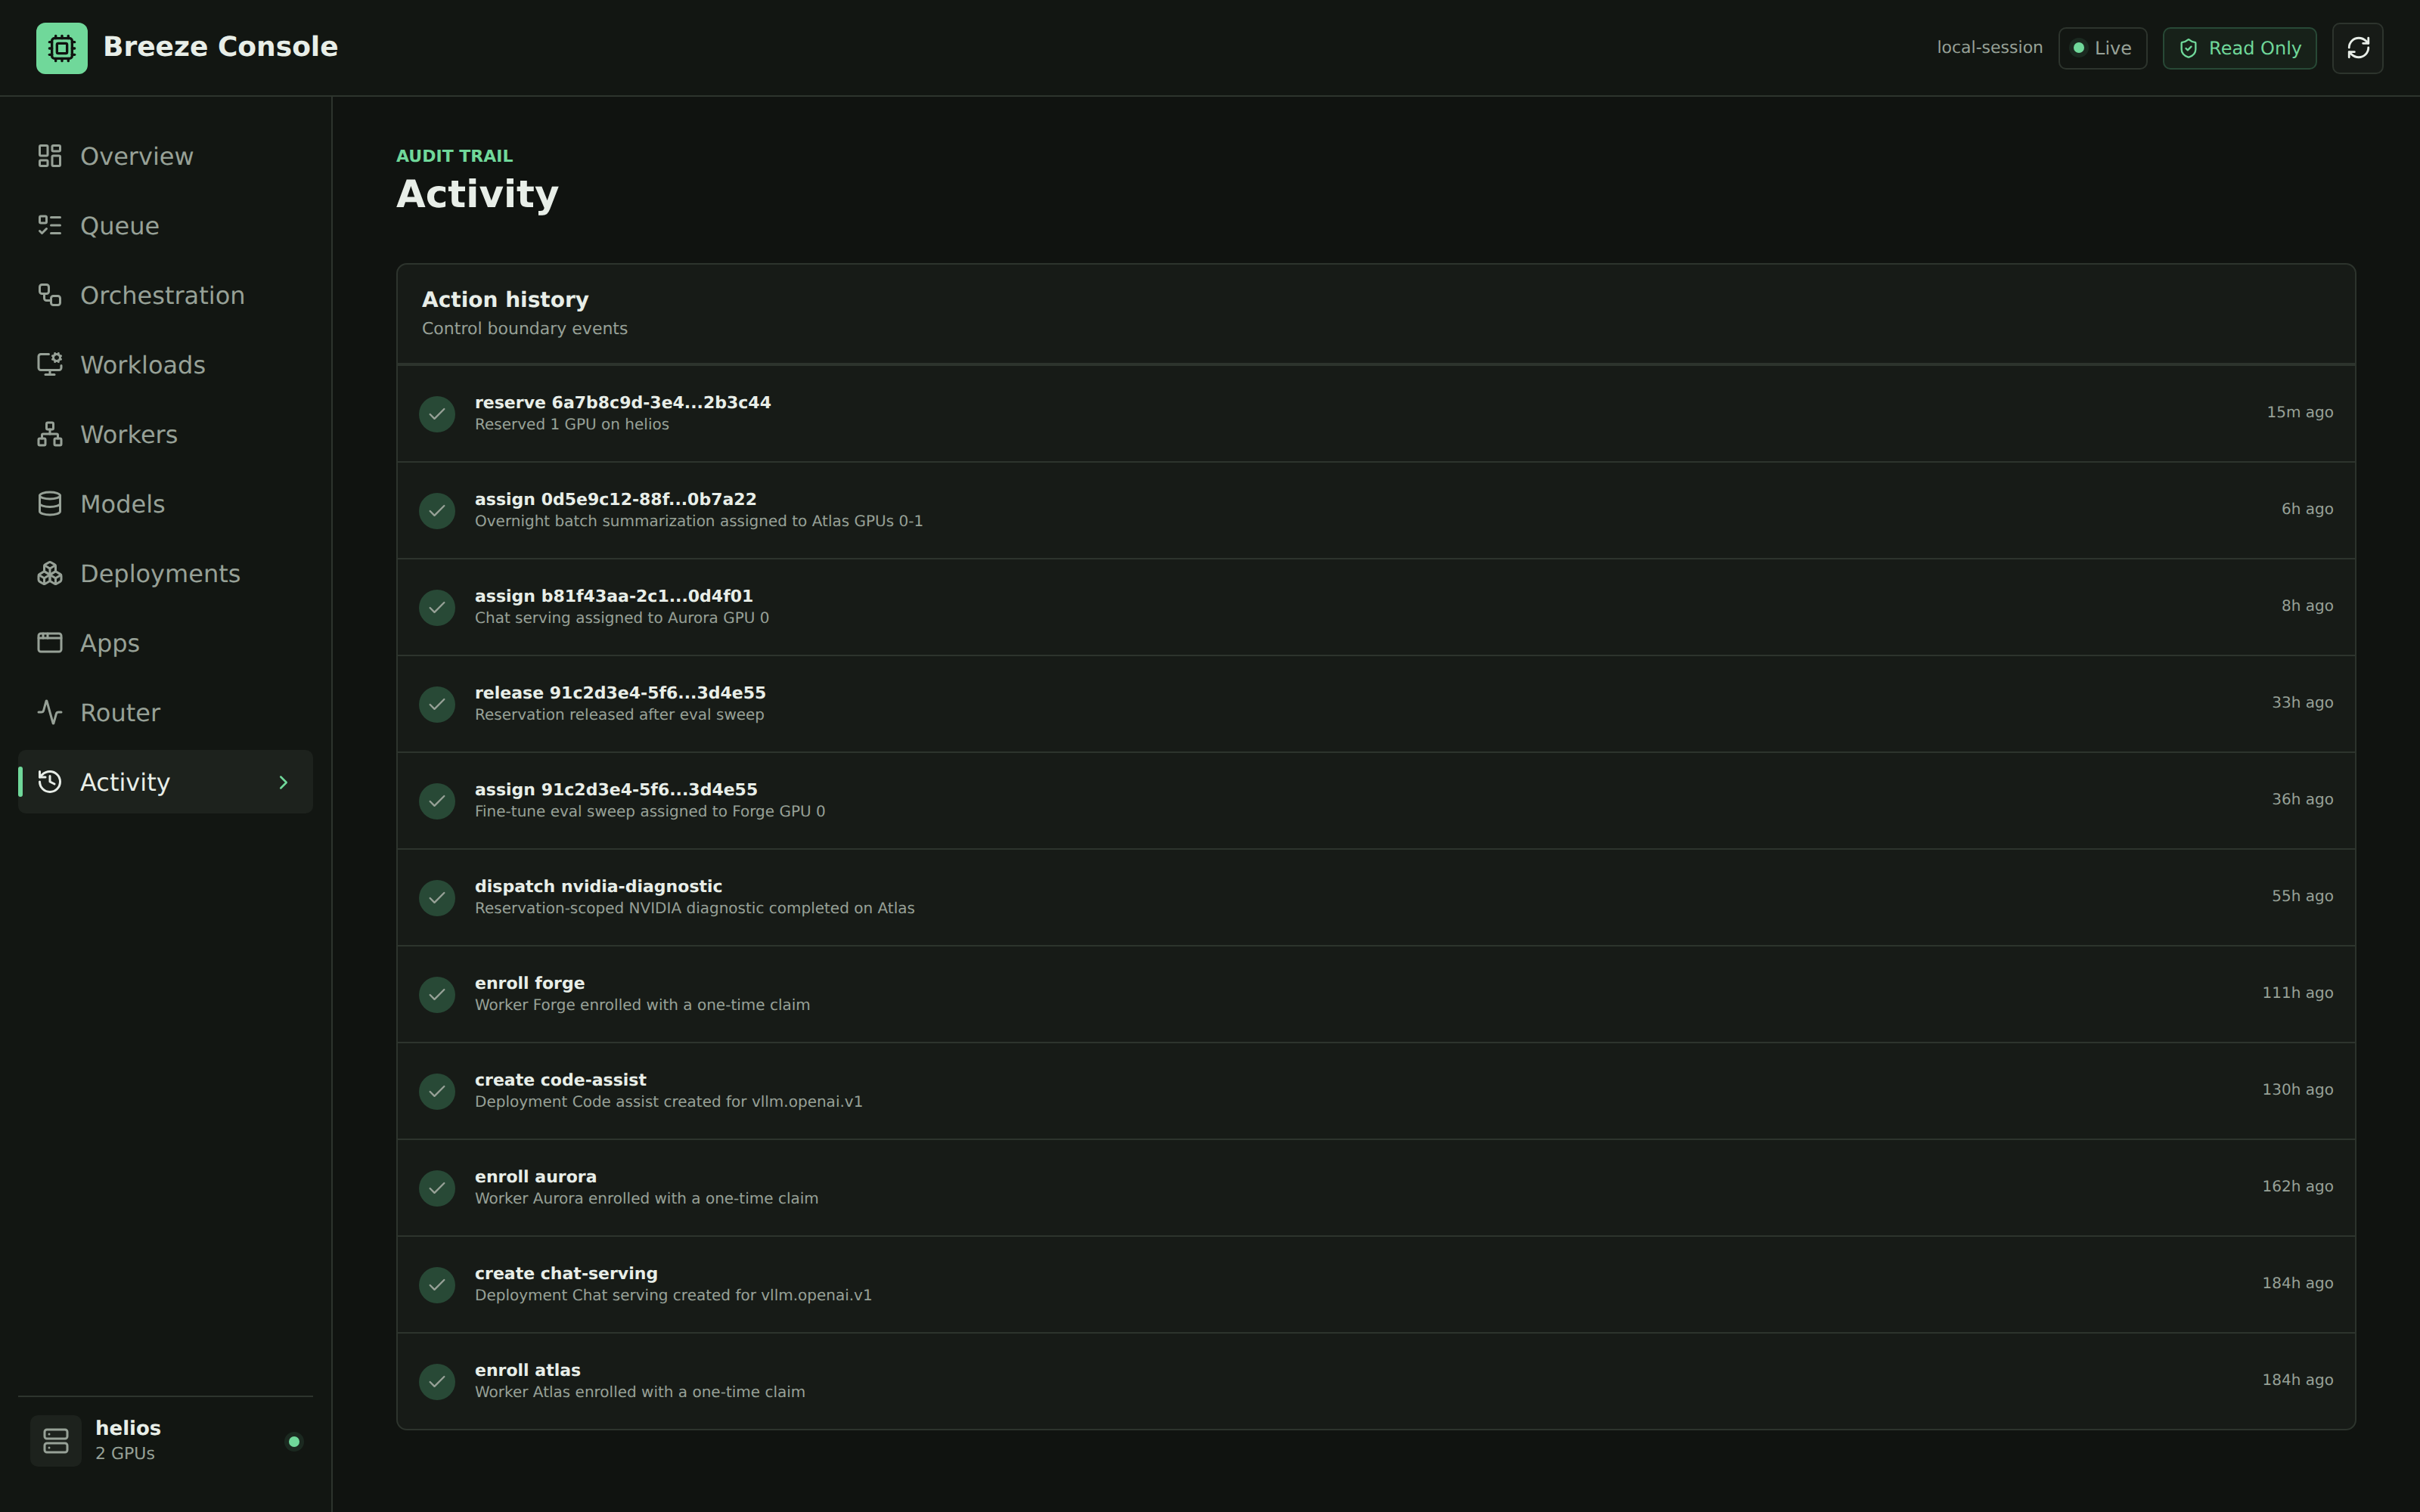2420x1512 pixels.
Task: Select the 'assign 91c2d3e4-5f6...3d4e55' entry title
Action: (x=616, y=790)
